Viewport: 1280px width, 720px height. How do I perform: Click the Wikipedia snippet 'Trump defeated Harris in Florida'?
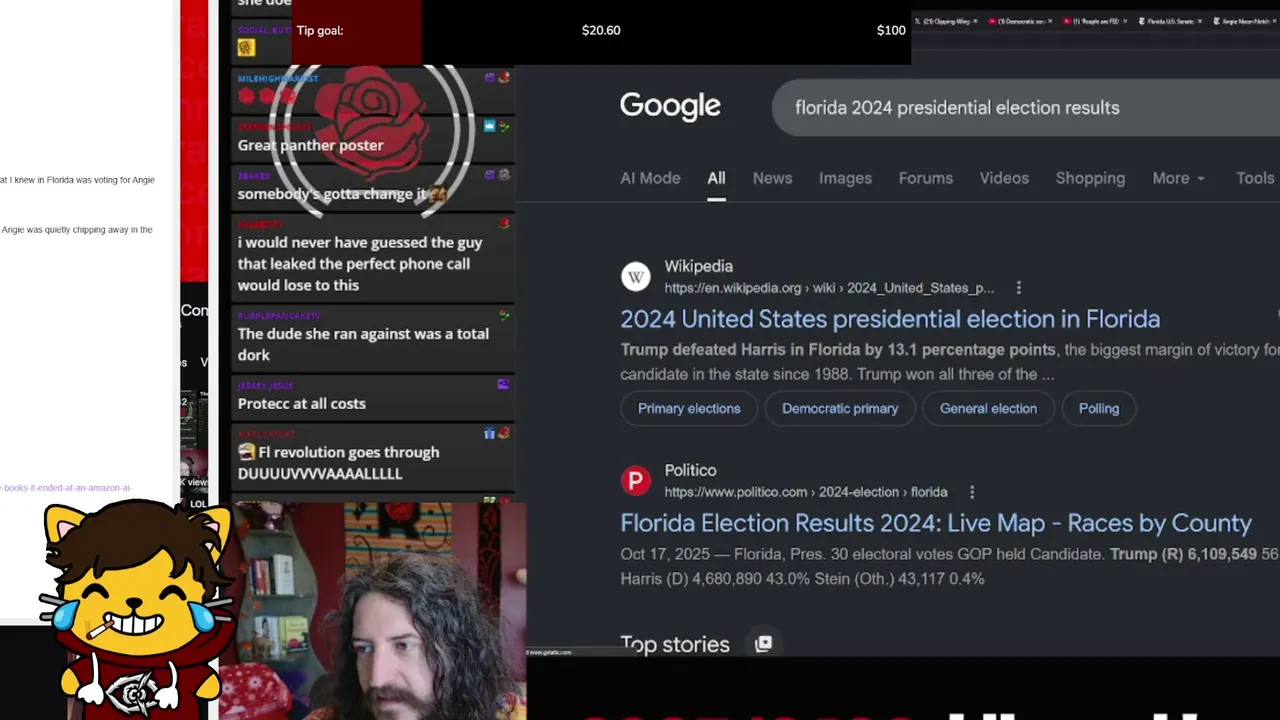click(838, 350)
